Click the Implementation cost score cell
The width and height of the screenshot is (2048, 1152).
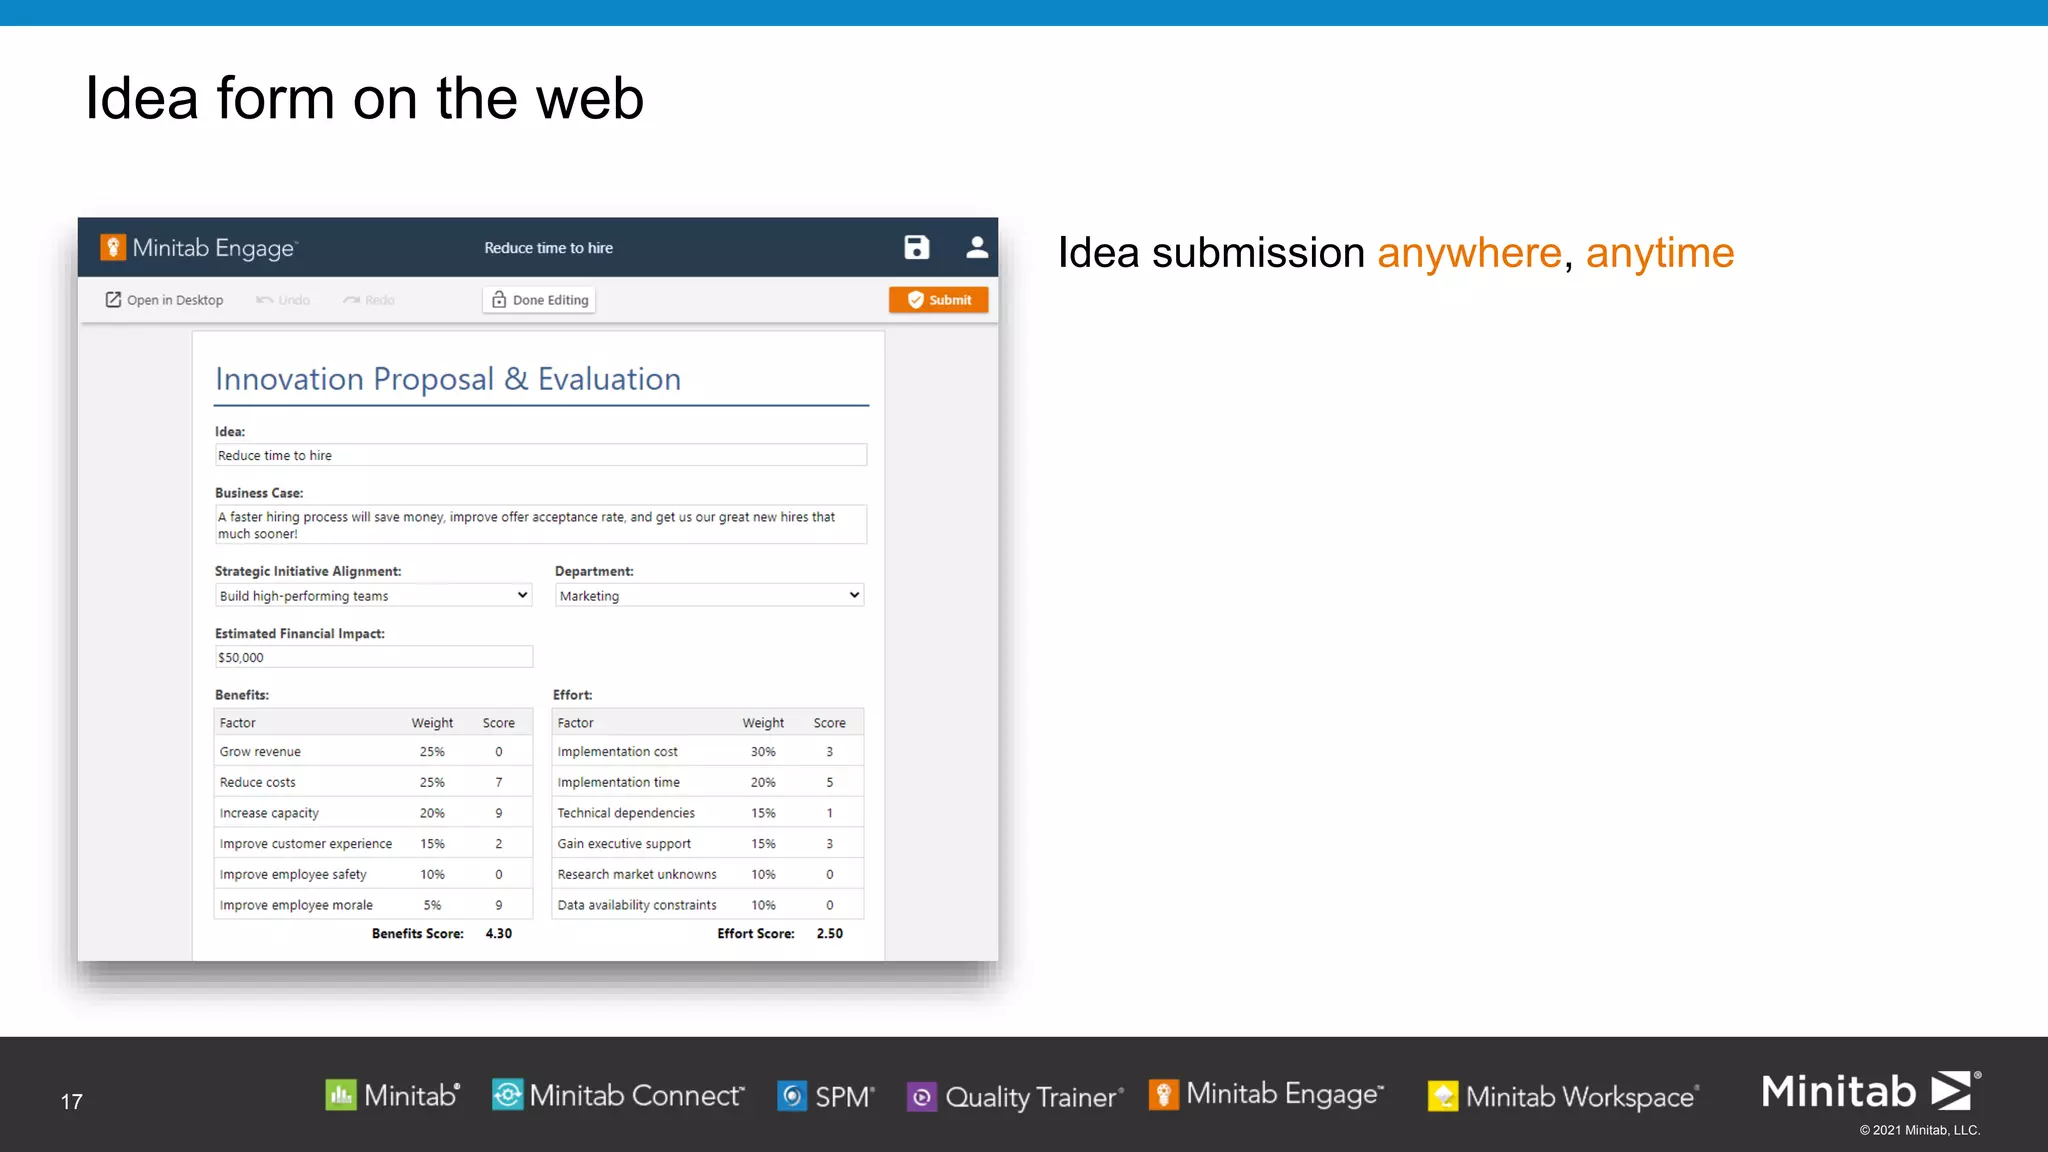[x=829, y=752]
